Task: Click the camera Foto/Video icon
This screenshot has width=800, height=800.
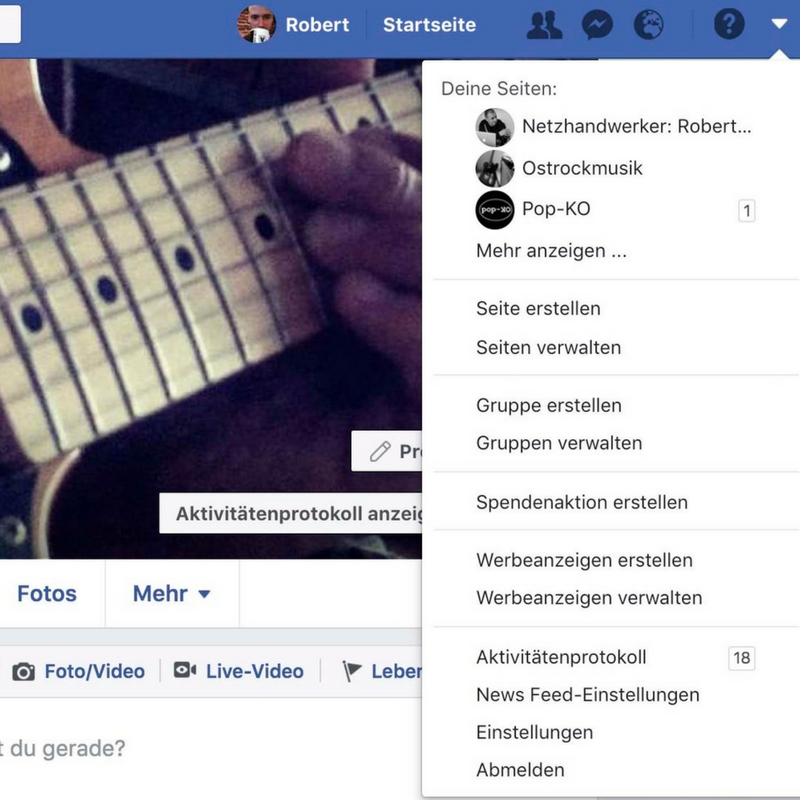Action: tap(23, 671)
